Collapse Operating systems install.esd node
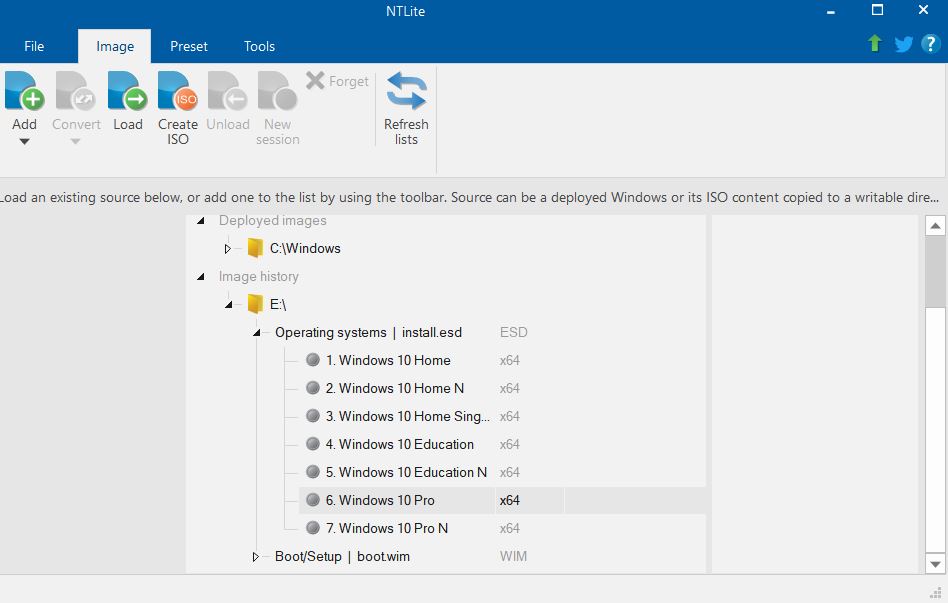 [256, 333]
